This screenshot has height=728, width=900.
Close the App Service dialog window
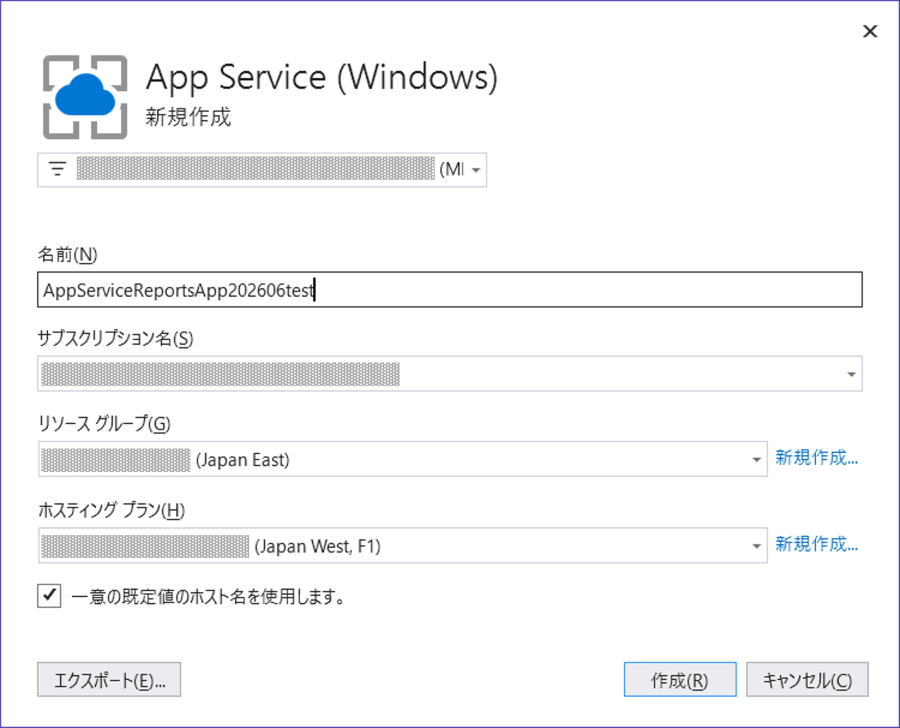click(870, 31)
